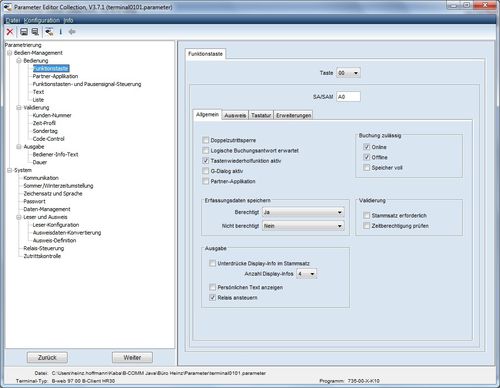Collapse the Bedienung tree node

pos(19,60)
